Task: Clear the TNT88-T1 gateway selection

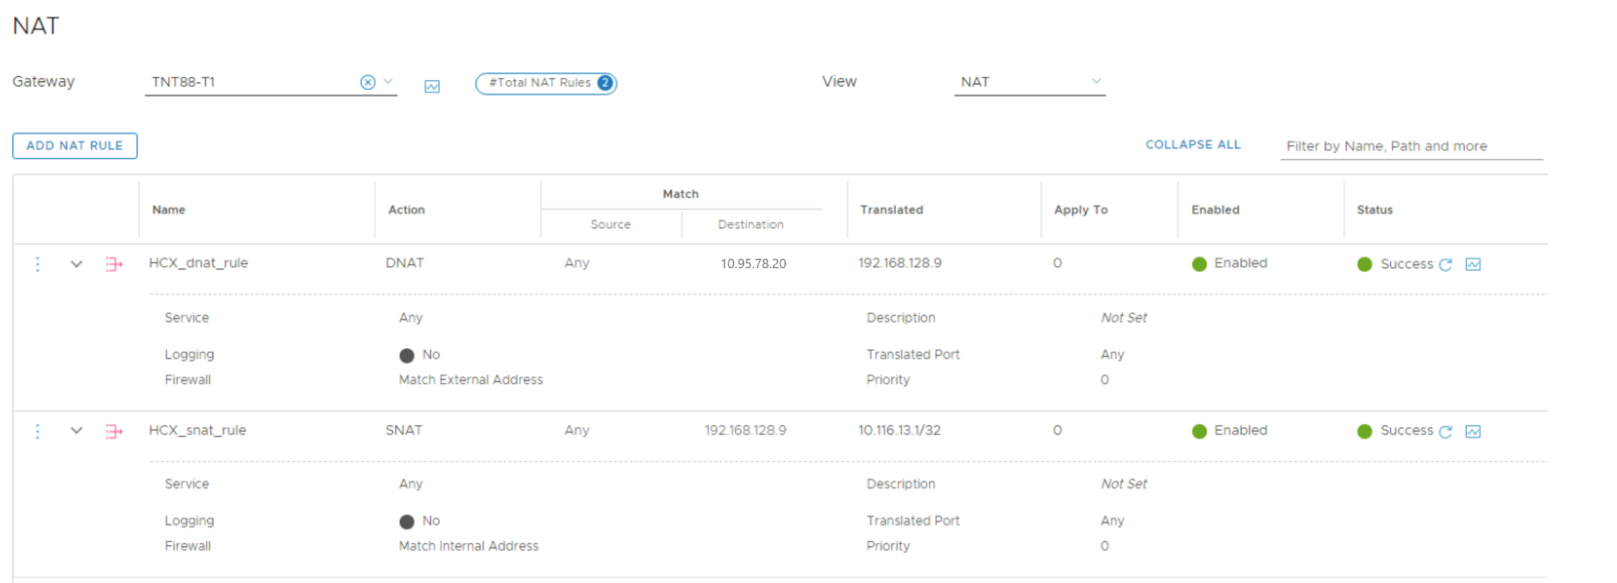Action: [367, 82]
